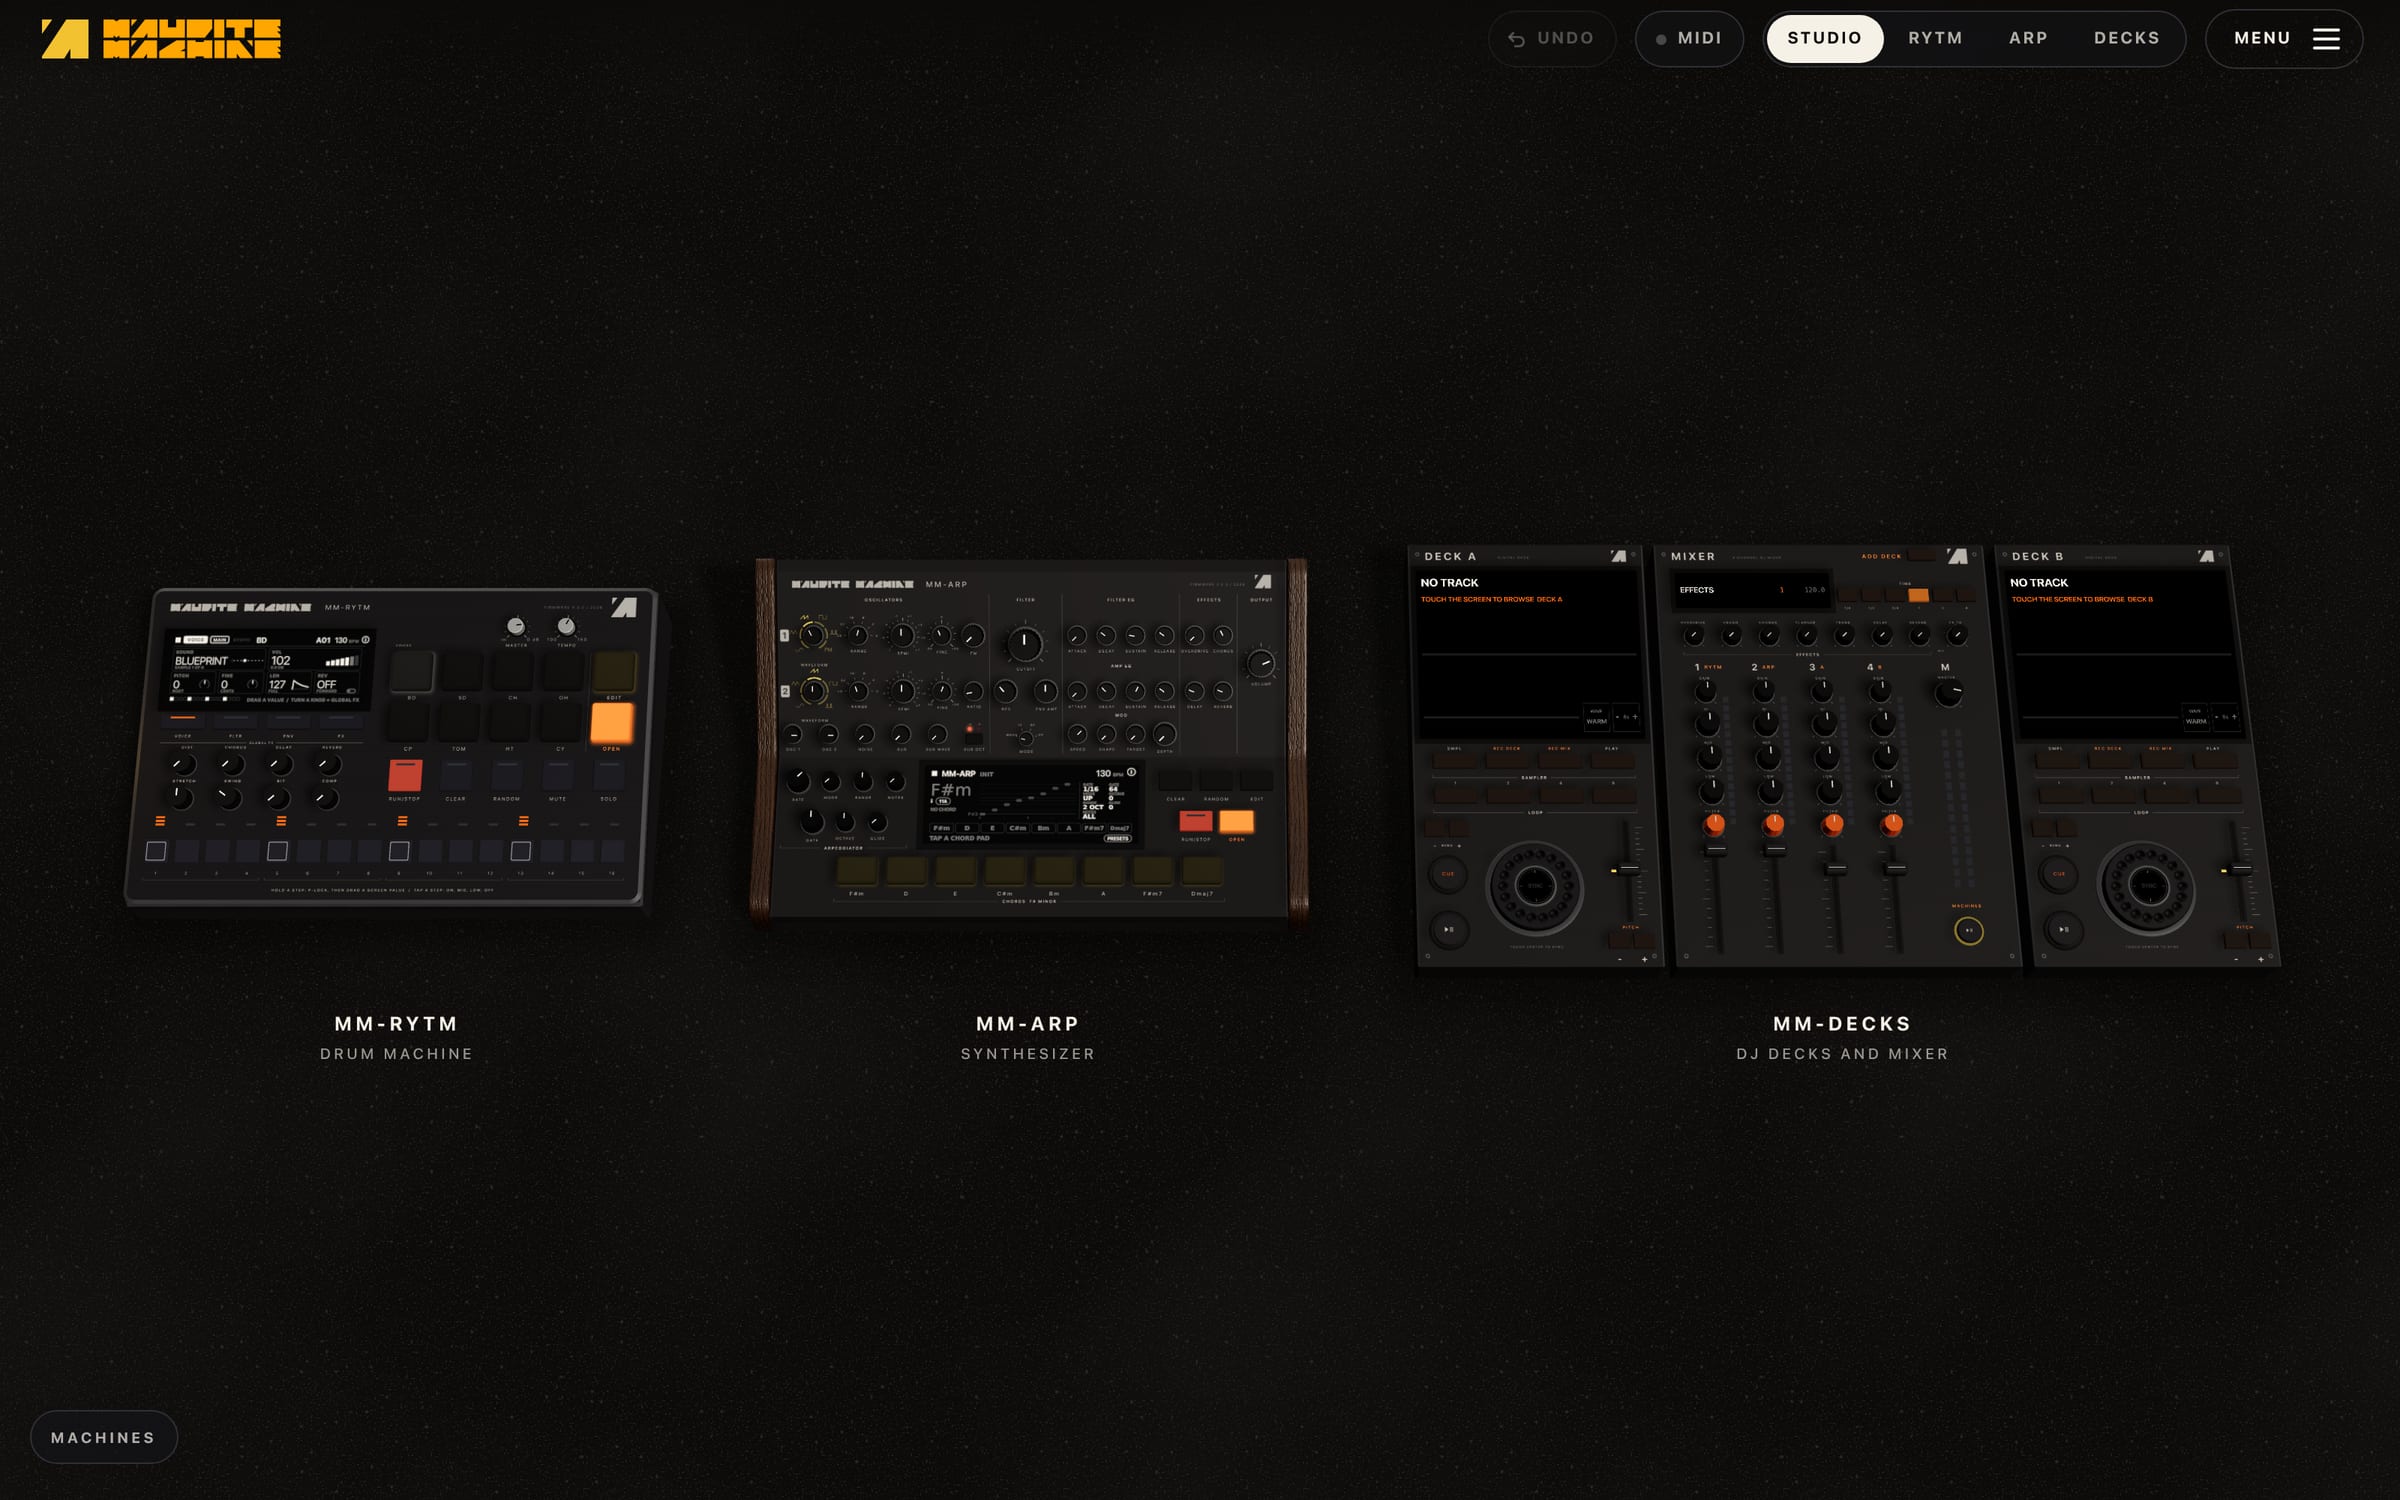2400x1500 pixels.
Task: Tap the Dmaj7 chord pad on MM-ARP
Action: tap(1202, 871)
